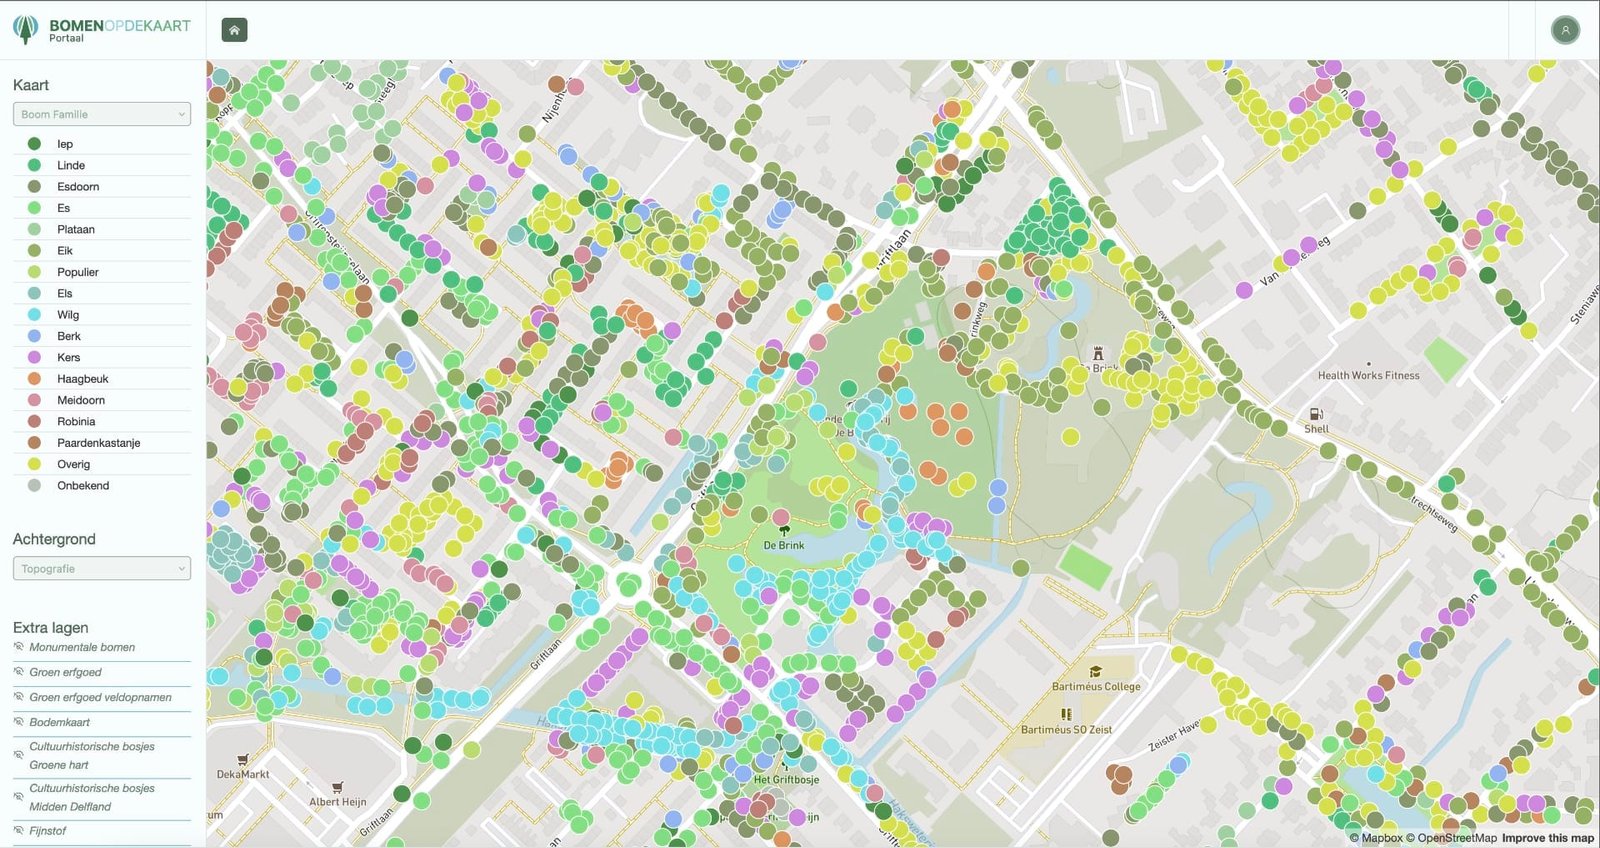Expand the Topografie background dropdown

pyautogui.click(x=102, y=569)
